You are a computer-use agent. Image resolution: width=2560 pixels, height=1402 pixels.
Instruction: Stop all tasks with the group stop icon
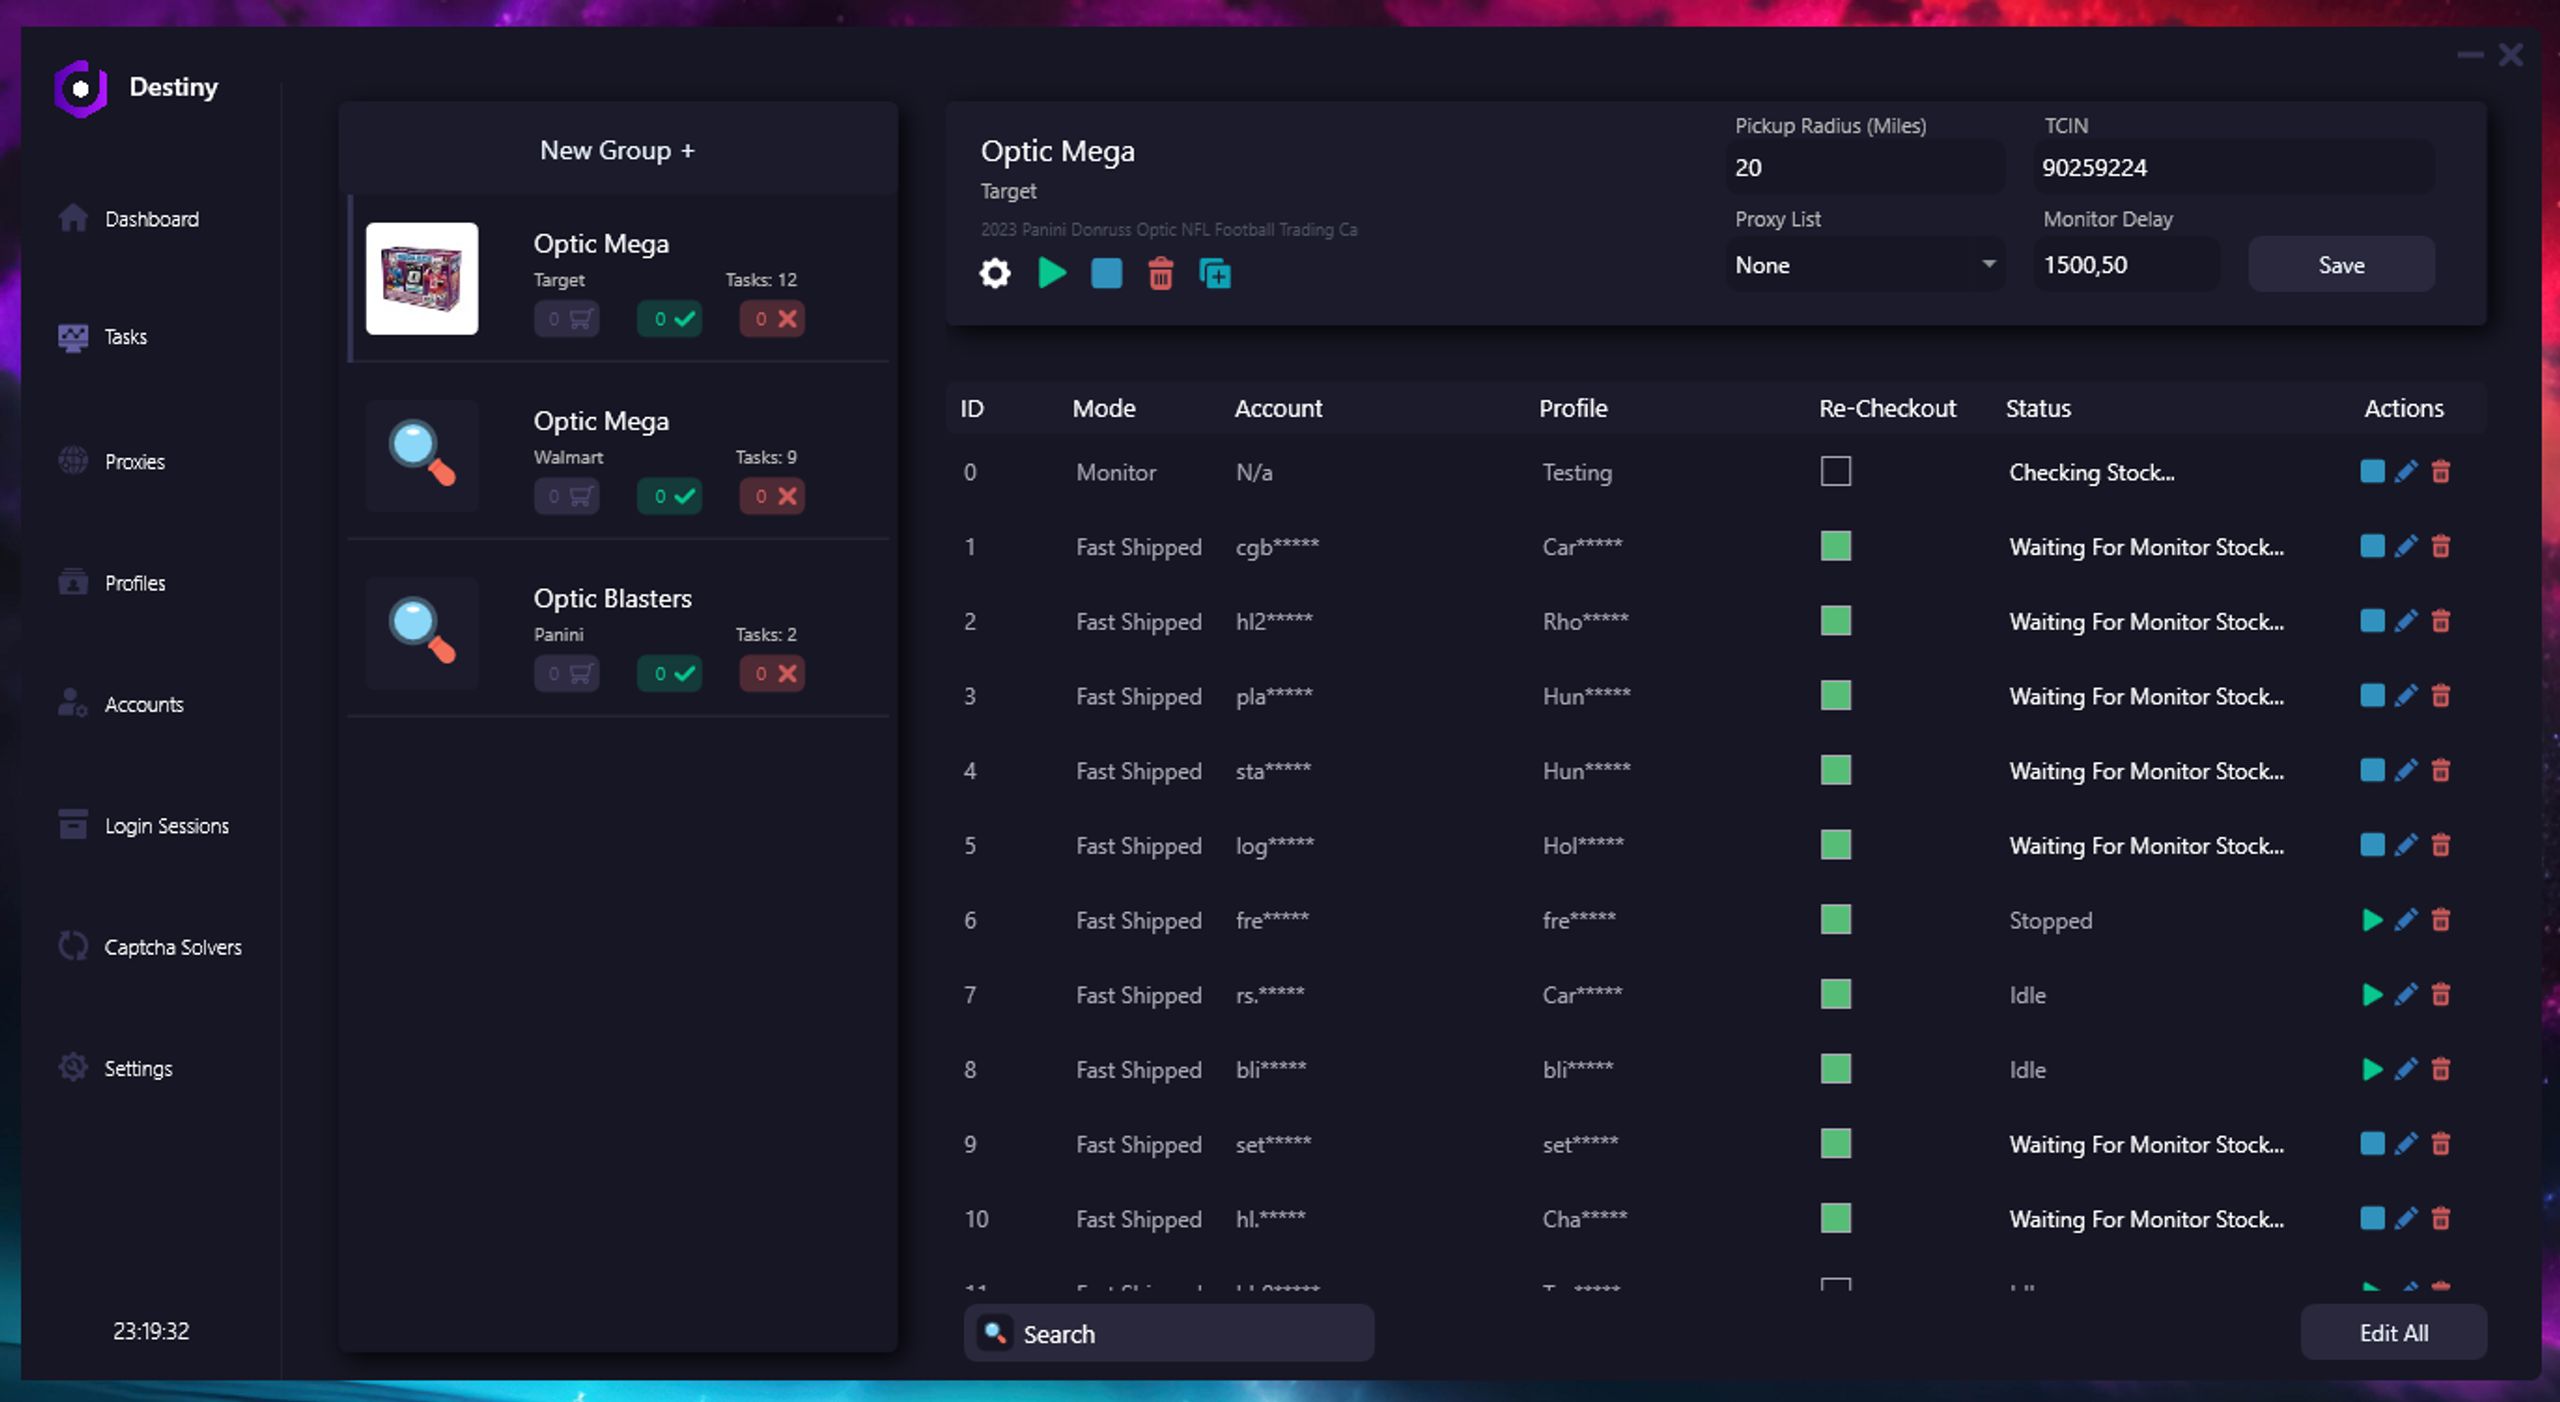tap(1106, 273)
